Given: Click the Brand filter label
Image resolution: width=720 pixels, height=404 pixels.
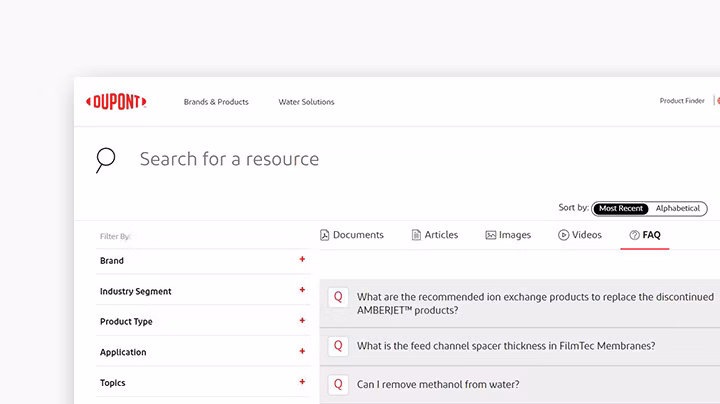Looking at the screenshot, I should pyautogui.click(x=112, y=261).
